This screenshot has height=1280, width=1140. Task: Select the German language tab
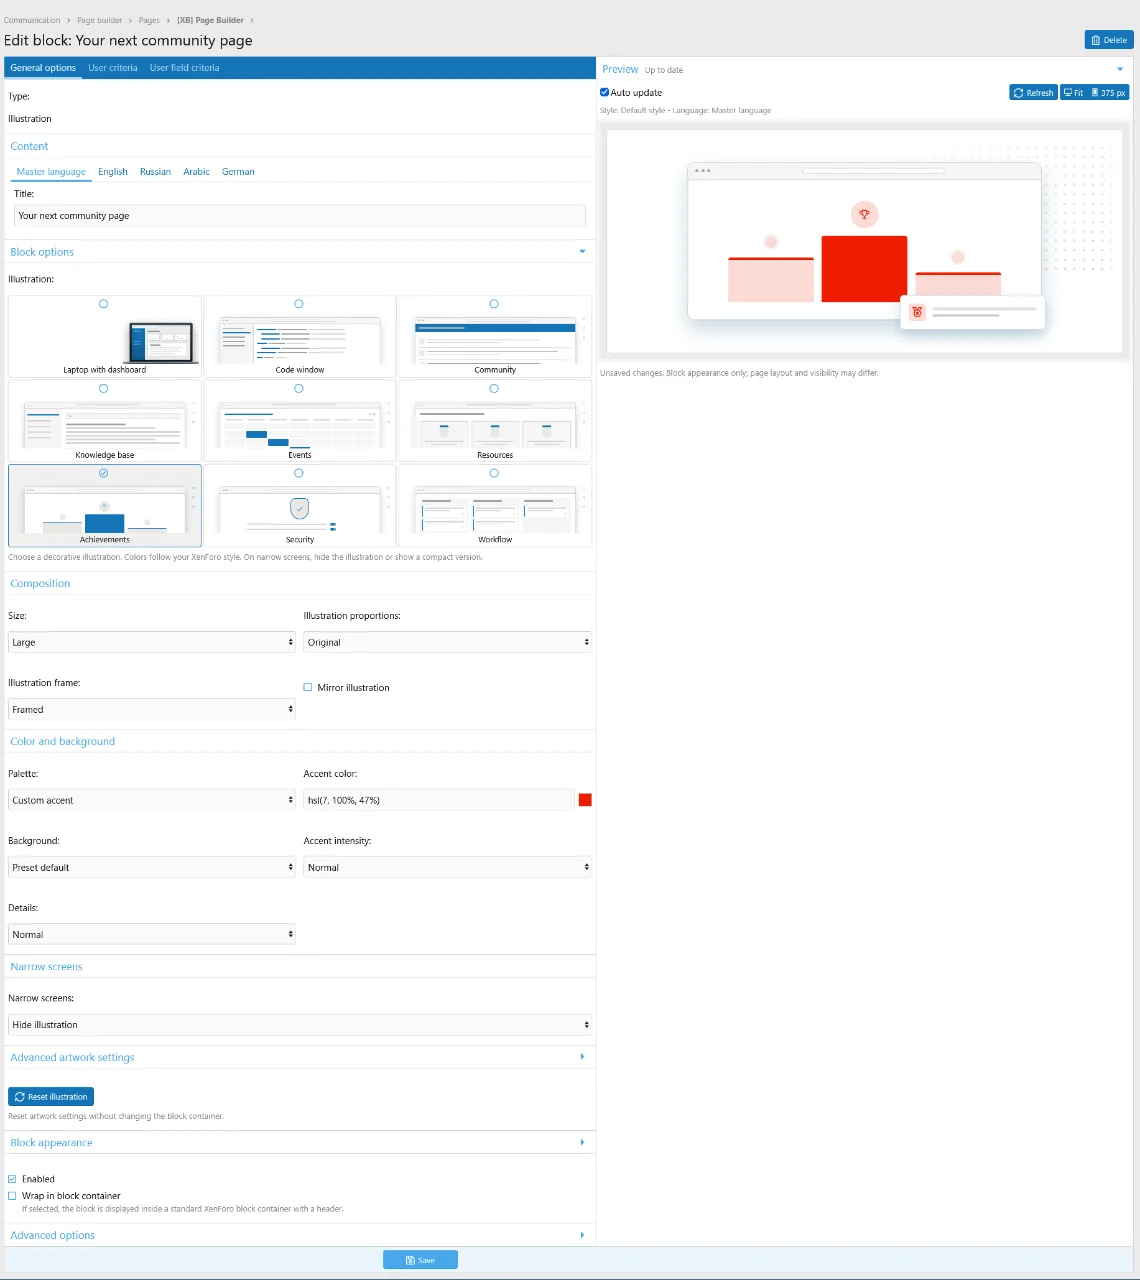[x=238, y=172]
